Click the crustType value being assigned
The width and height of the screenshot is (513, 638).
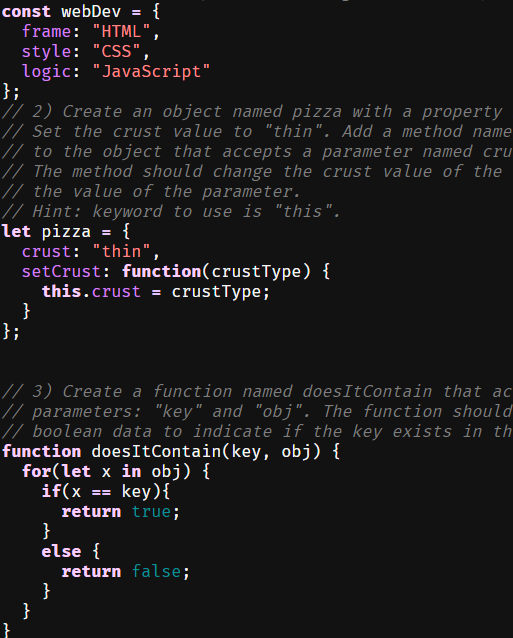(x=216, y=292)
